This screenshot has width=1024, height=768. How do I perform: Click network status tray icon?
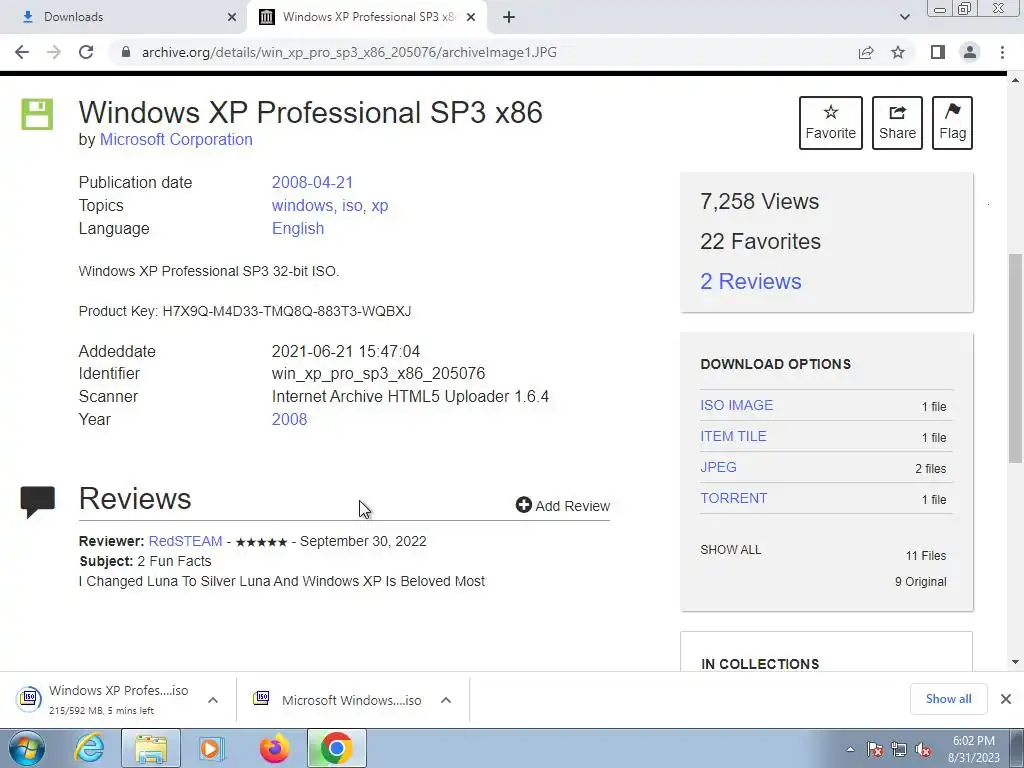(899, 749)
